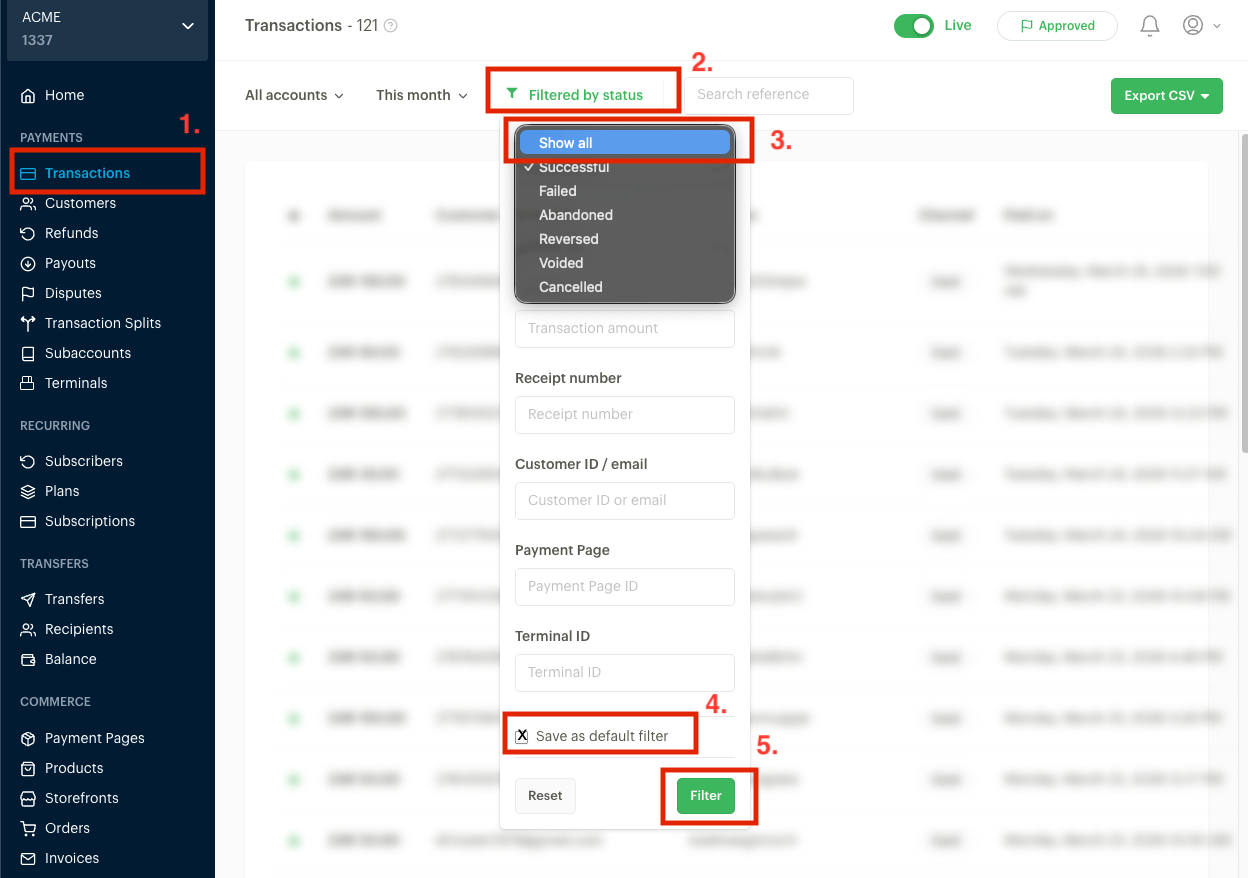Viewport: 1248px width, 878px height.
Task: Navigate to the Invoices section
Action: (x=69, y=858)
